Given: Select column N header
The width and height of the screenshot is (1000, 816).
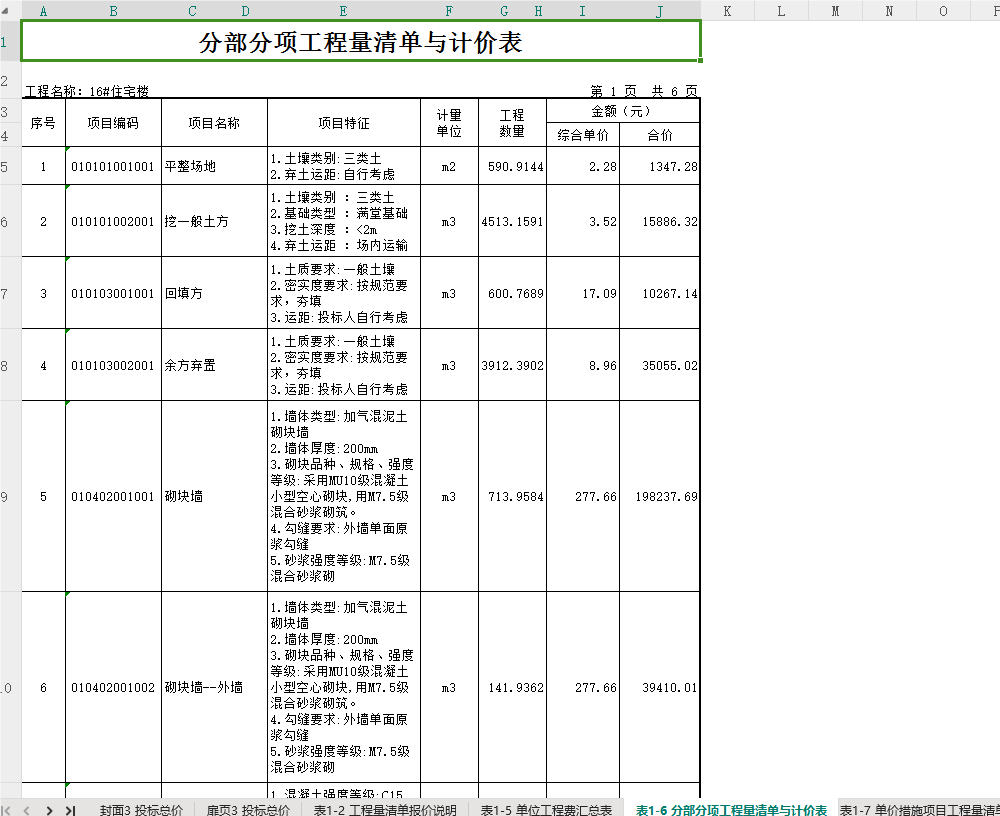Looking at the screenshot, I should (889, 11).
